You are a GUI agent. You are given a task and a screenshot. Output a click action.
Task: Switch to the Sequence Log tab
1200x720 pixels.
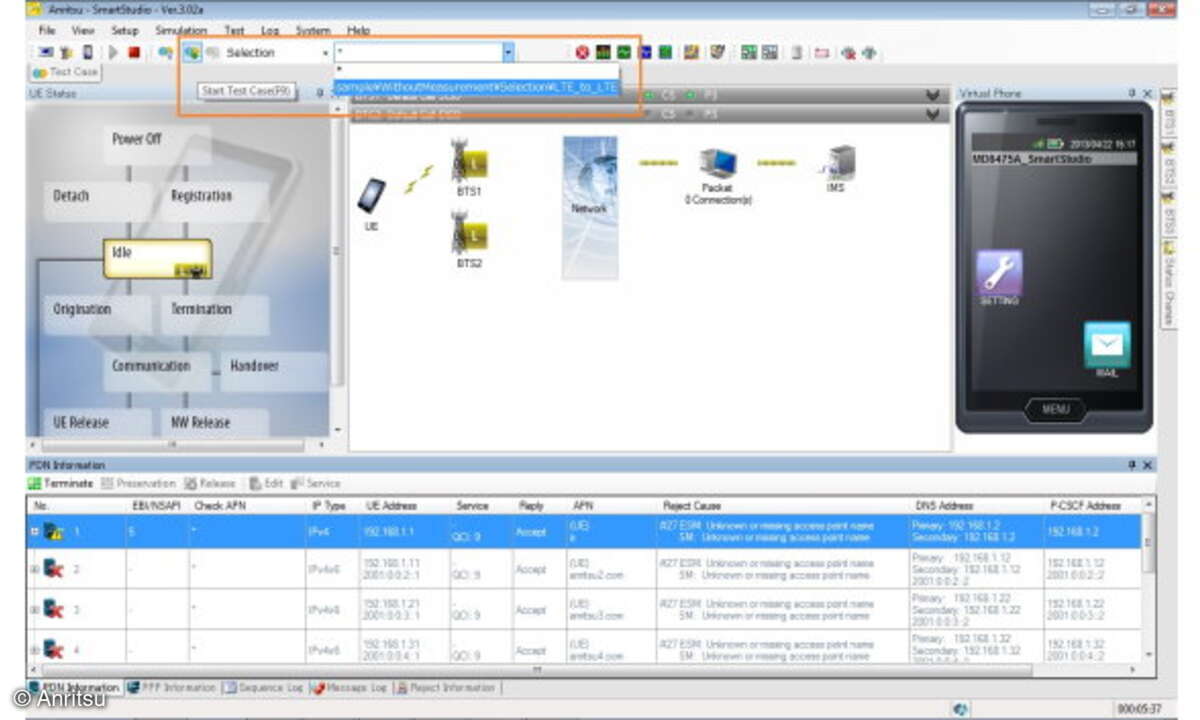pyautogui.click(x=264, y=688)
